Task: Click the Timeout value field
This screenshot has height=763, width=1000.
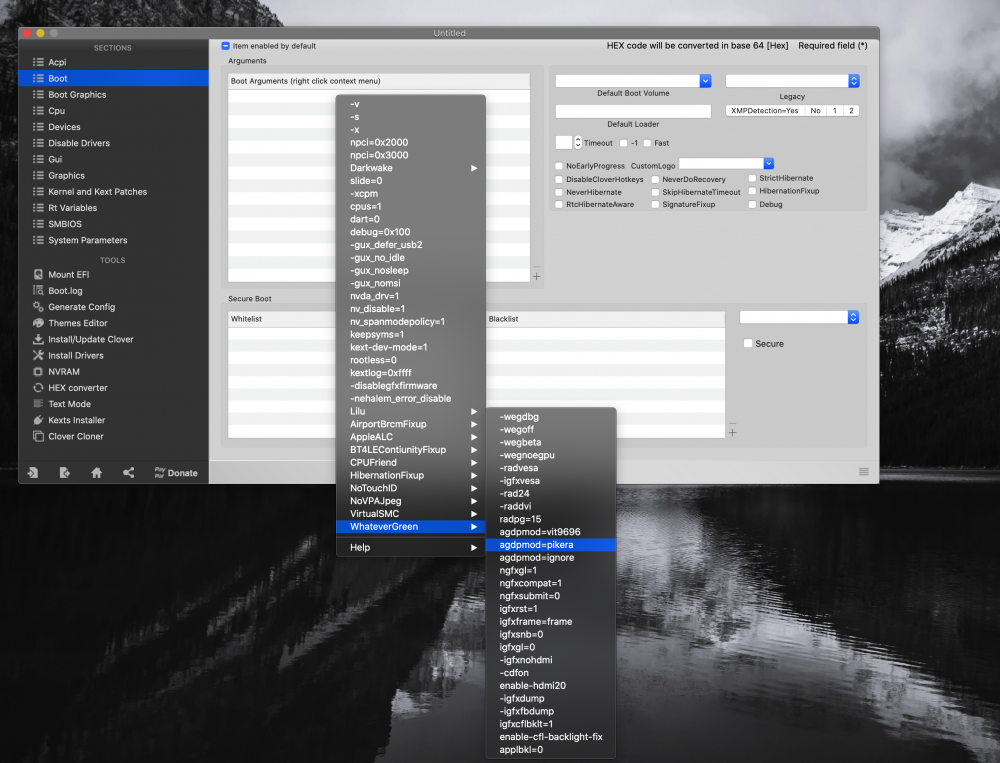Action: pyautogui.click(x=564, y=142)
